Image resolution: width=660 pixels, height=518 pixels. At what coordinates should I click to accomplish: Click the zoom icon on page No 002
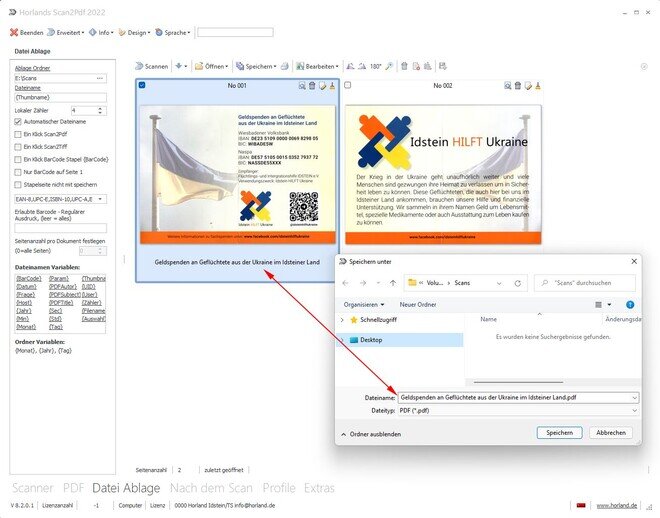[x=508, y=86]
